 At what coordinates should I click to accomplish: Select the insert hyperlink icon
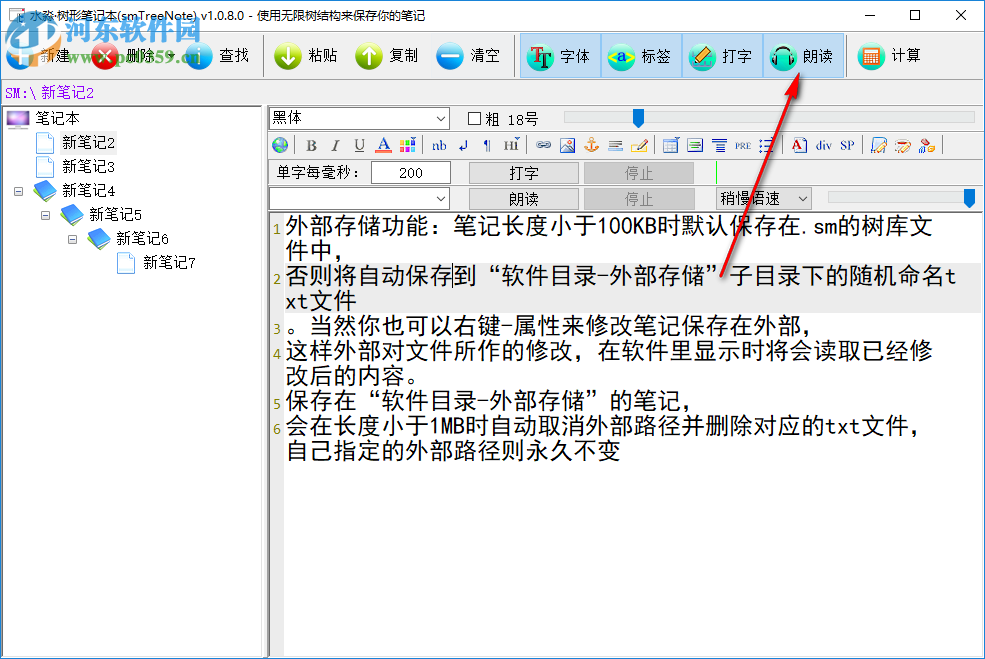click(x=543, y=145)
